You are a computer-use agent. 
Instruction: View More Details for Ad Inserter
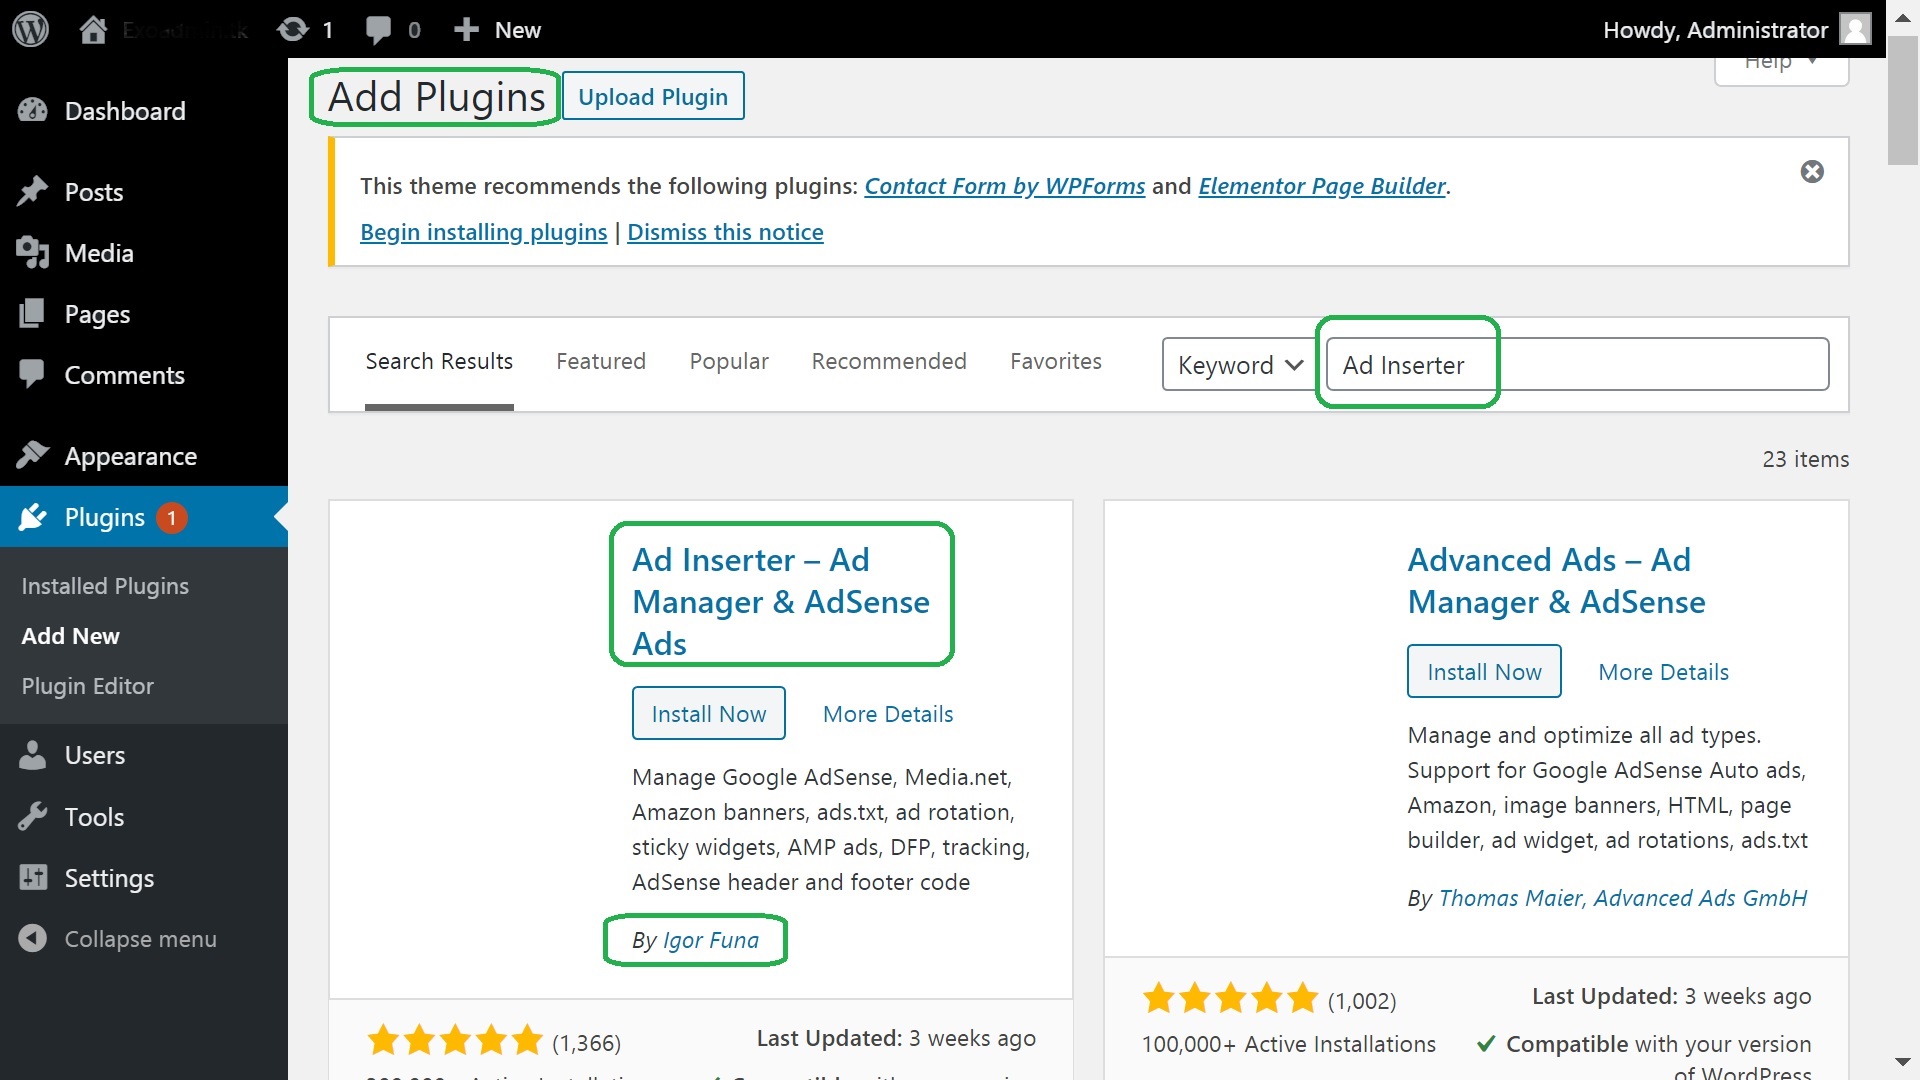(x=888, y=714)
